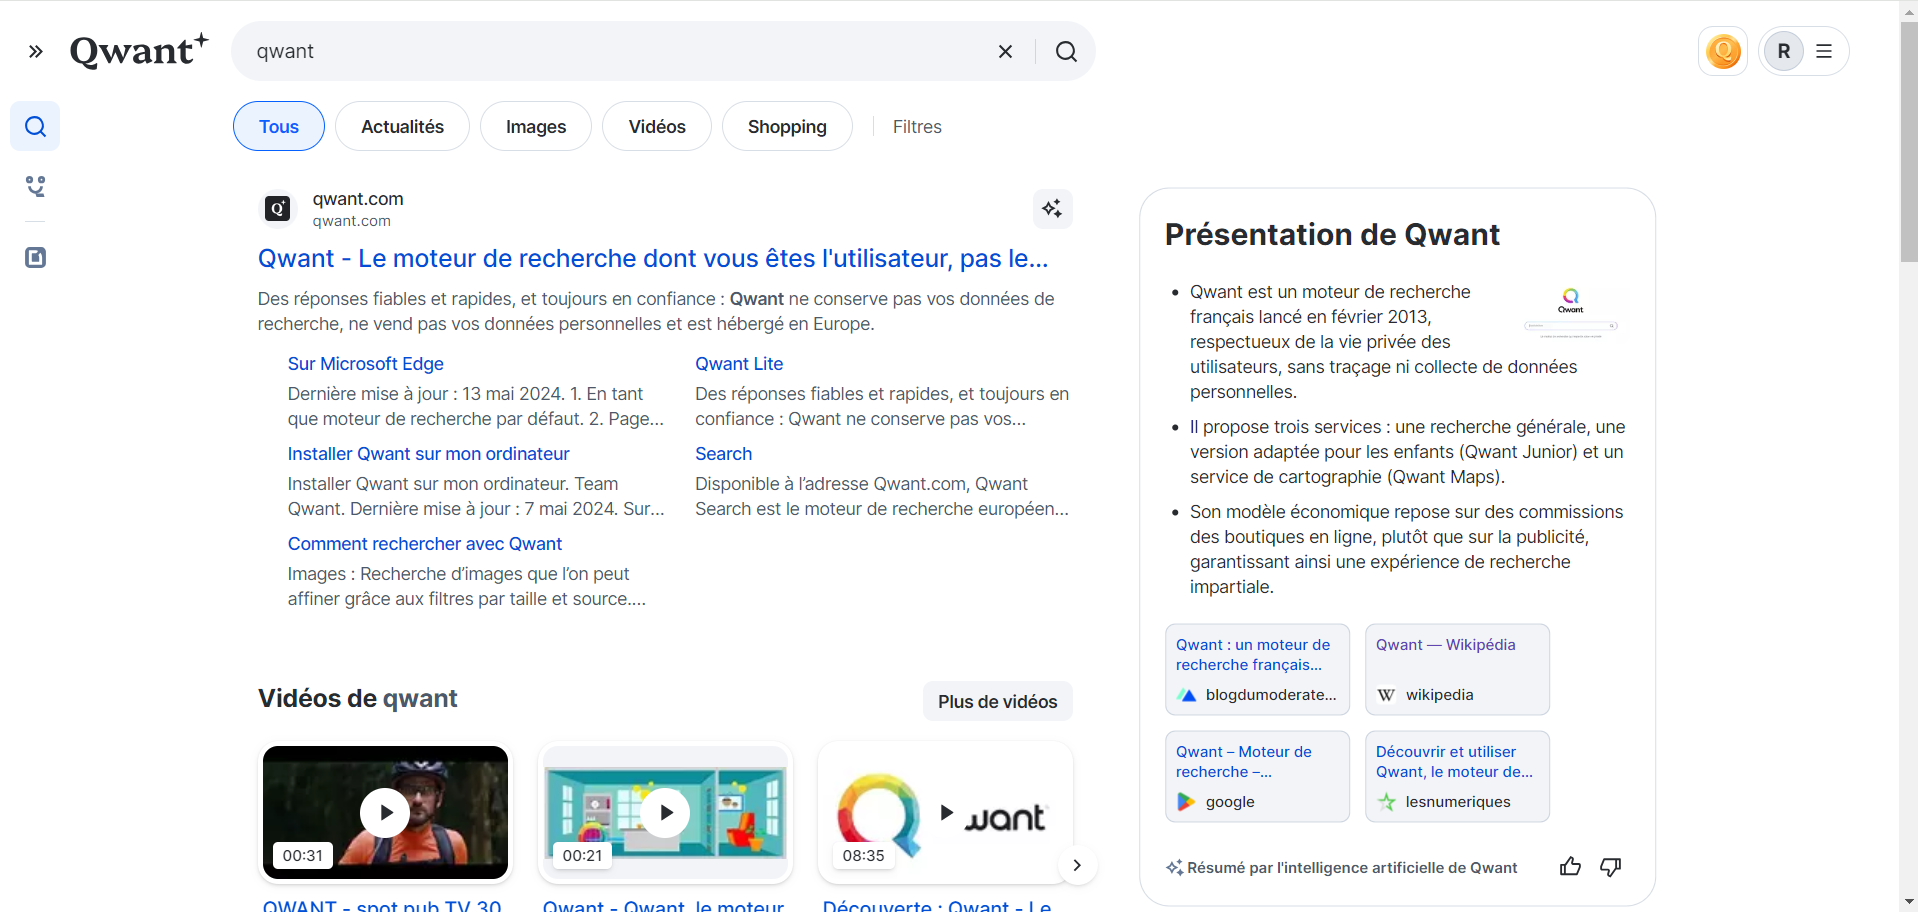
Task: Open the hamburger menu icon
Action: [1824, 51]
